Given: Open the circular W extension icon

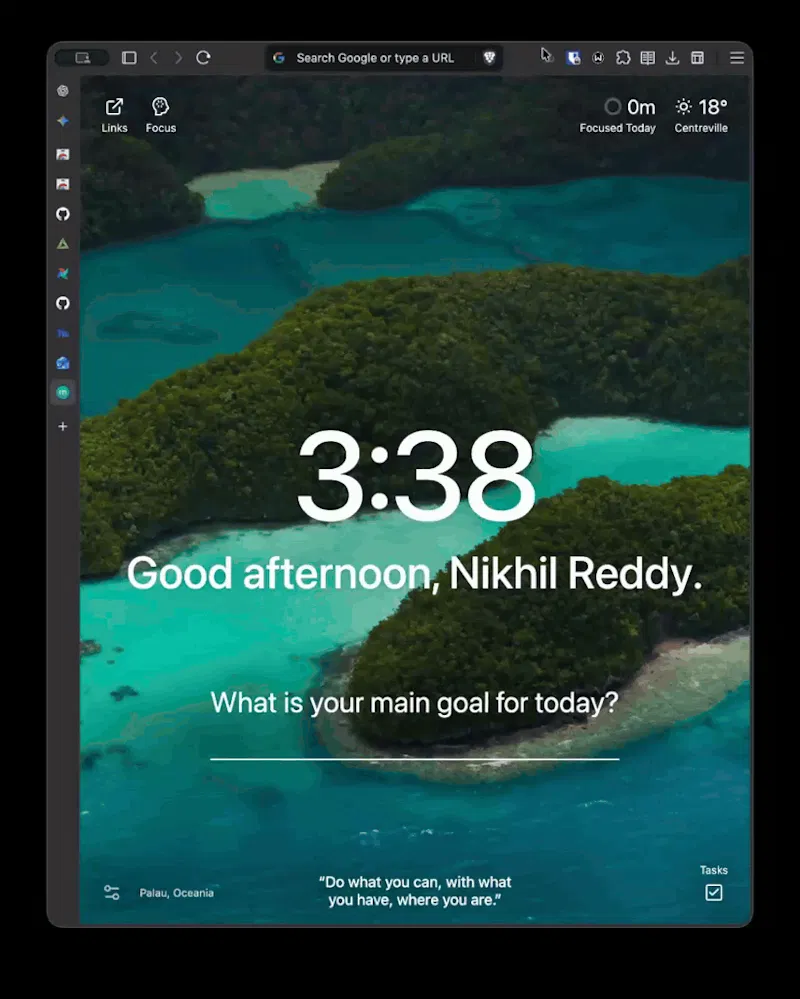Looking at the screenshot, I should coord(598,58).
